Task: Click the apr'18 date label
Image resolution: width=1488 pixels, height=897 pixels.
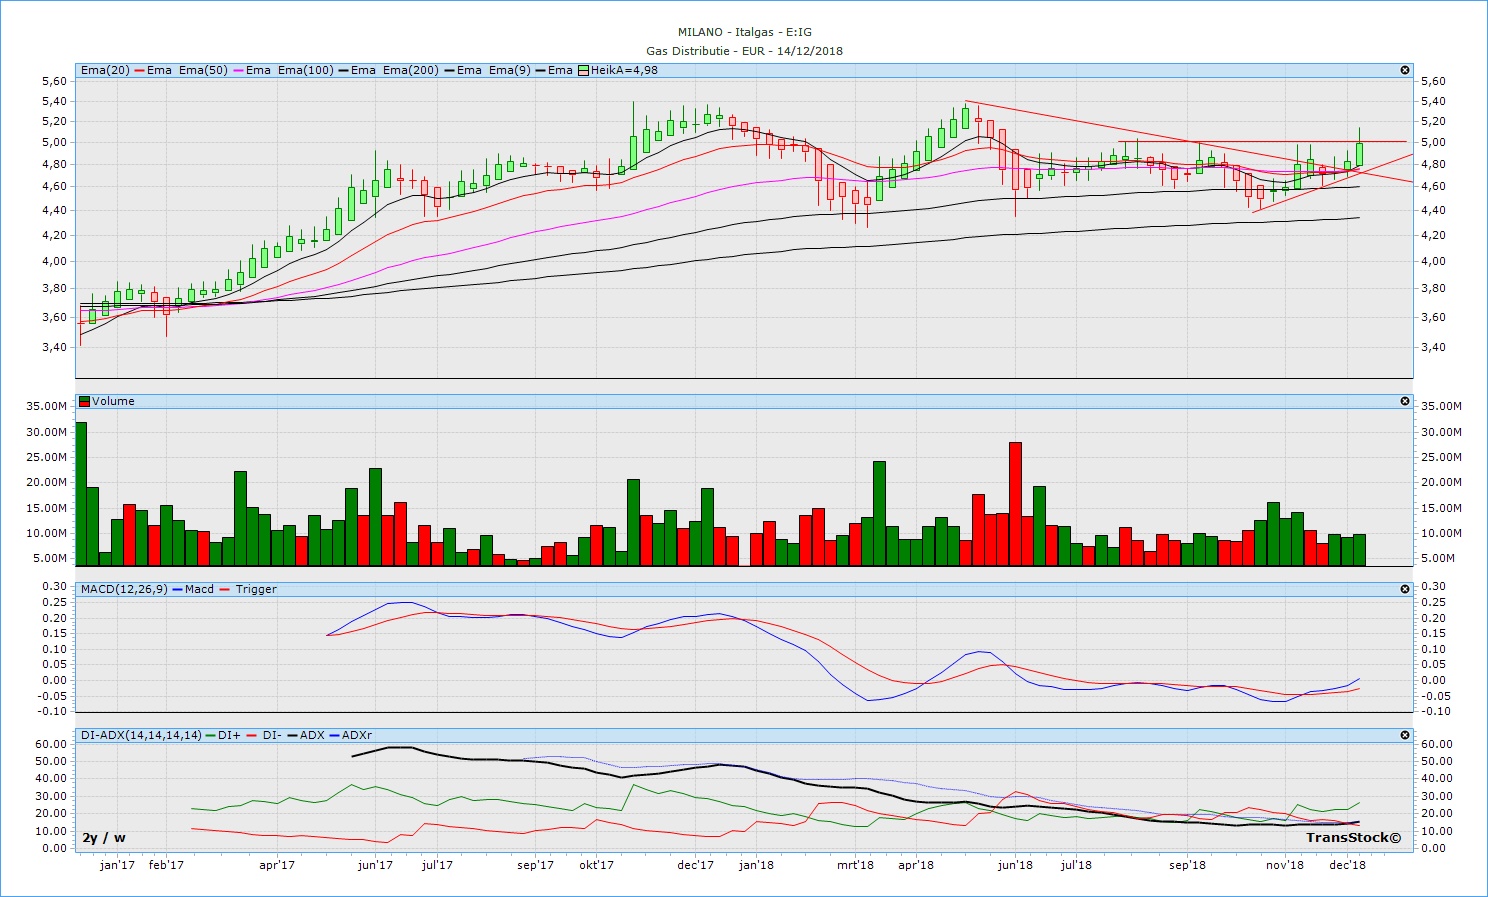Action: tap(916, 865)
